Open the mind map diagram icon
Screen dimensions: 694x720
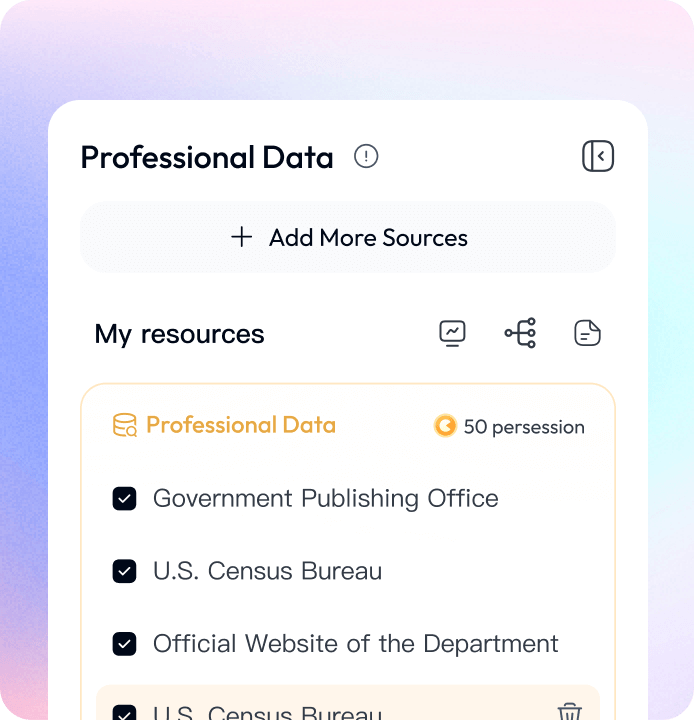tap(520, 333)
